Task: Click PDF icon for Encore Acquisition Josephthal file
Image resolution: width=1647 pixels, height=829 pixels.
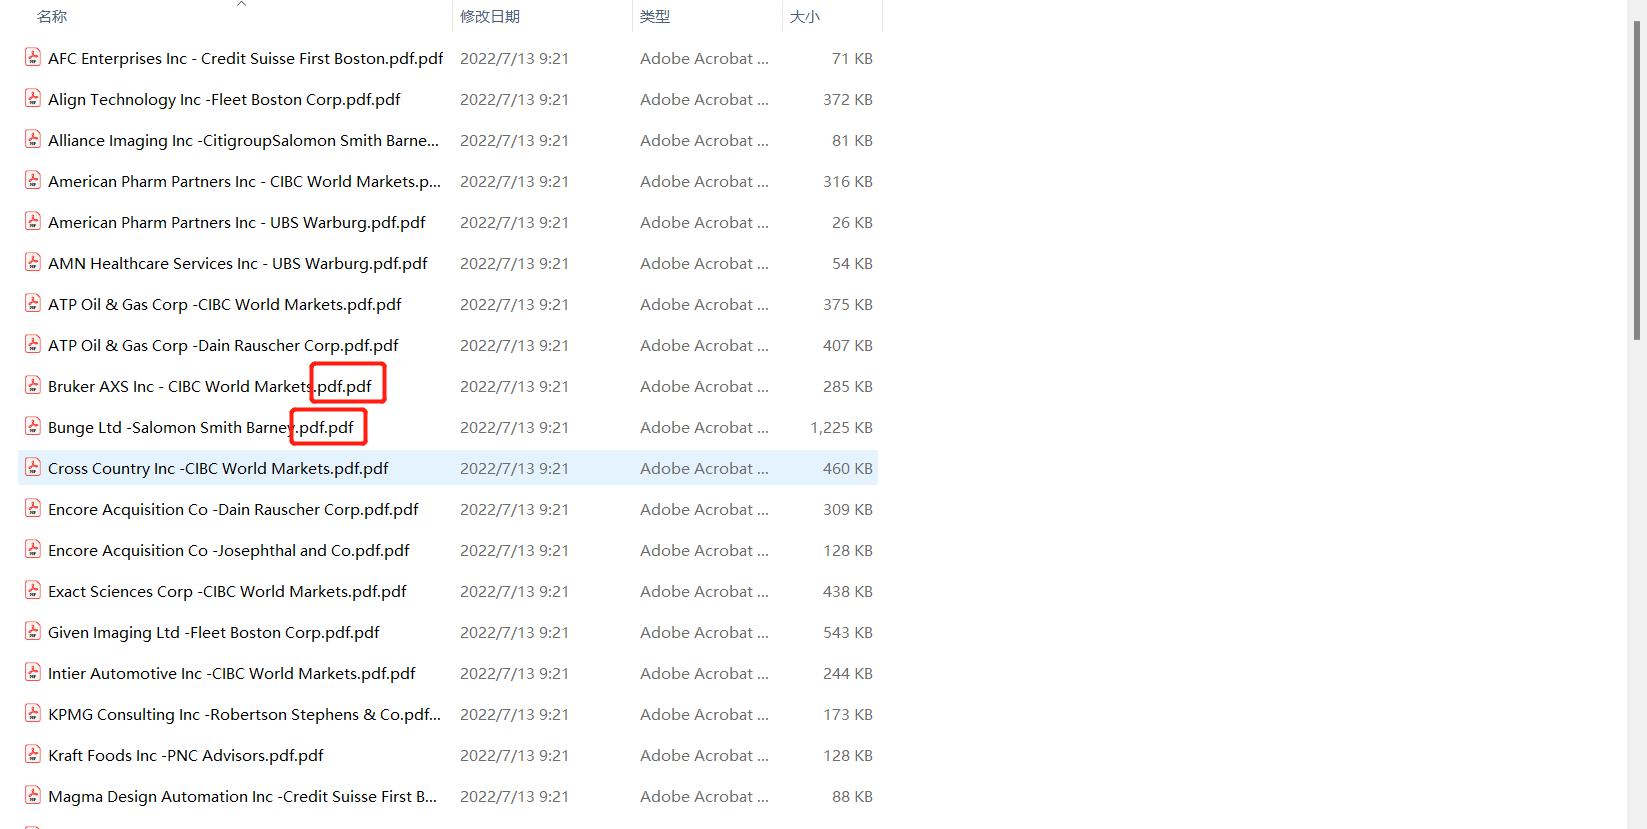Action: (33, 549)
